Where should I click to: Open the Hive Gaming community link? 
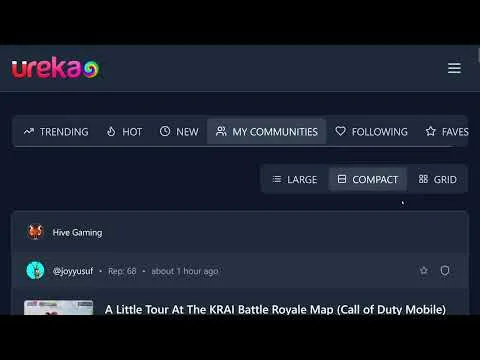coord(77,232)
